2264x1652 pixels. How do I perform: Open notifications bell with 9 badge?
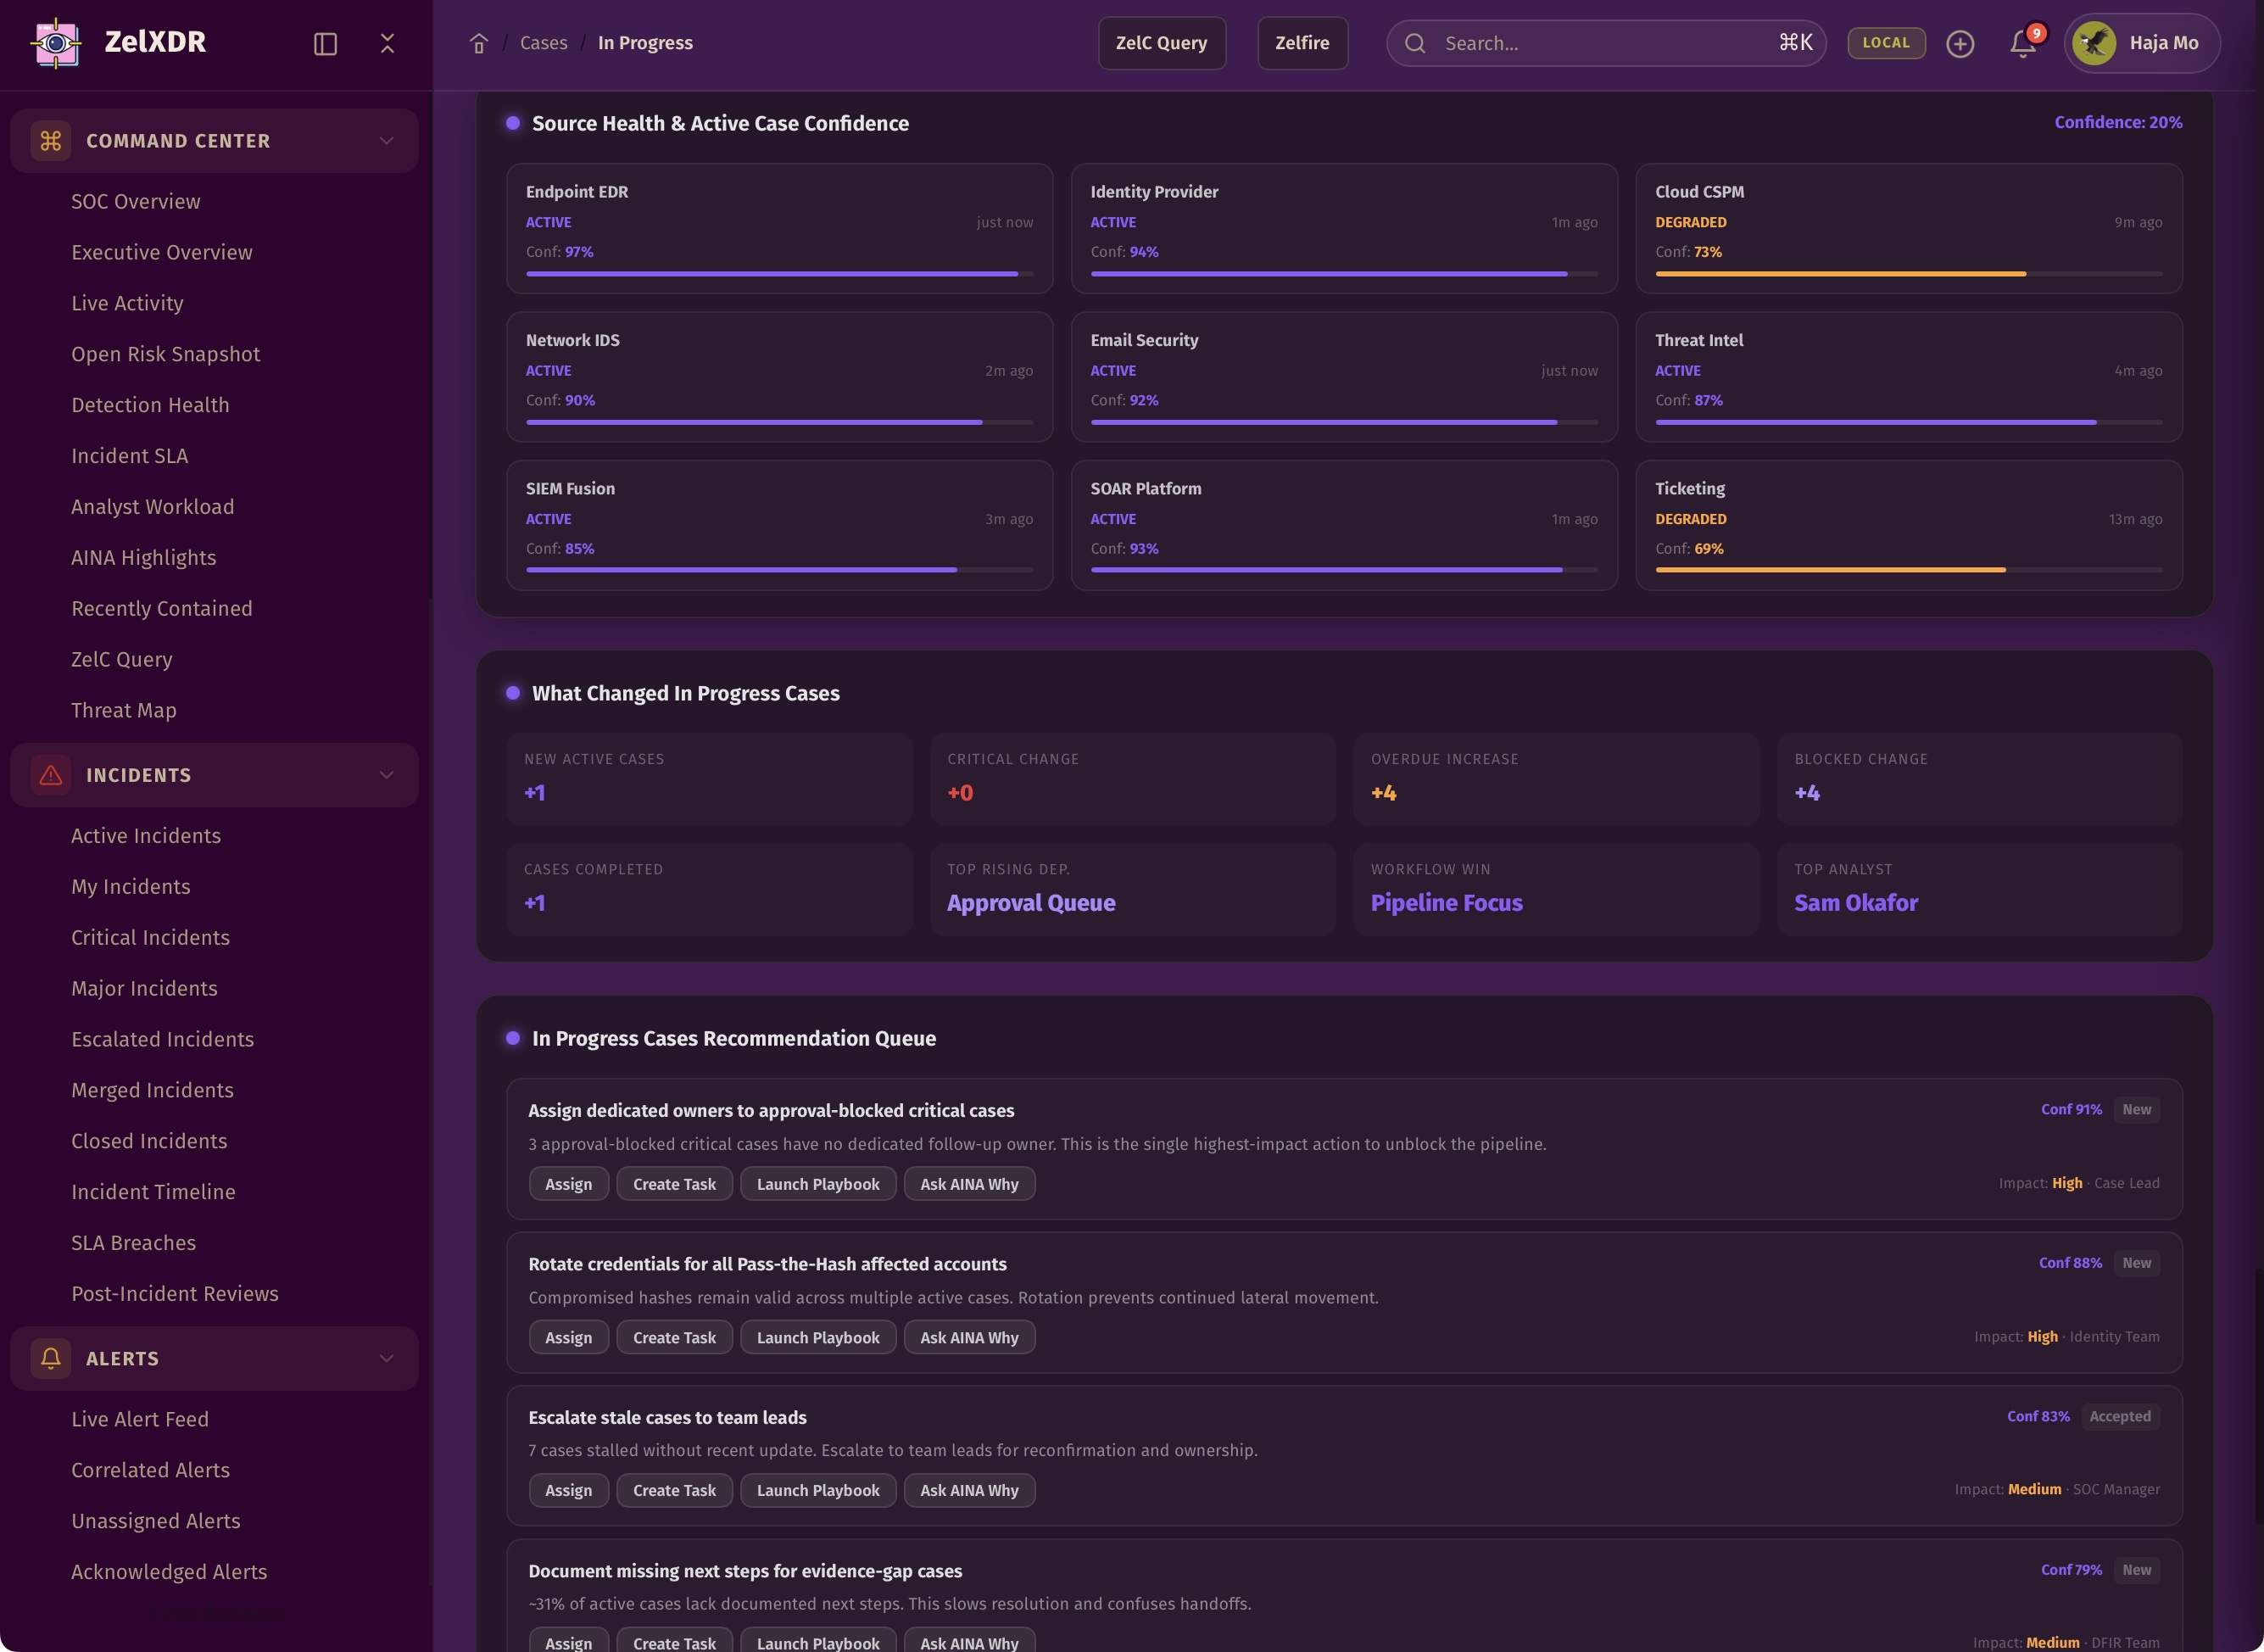[x=2022, y=44]
